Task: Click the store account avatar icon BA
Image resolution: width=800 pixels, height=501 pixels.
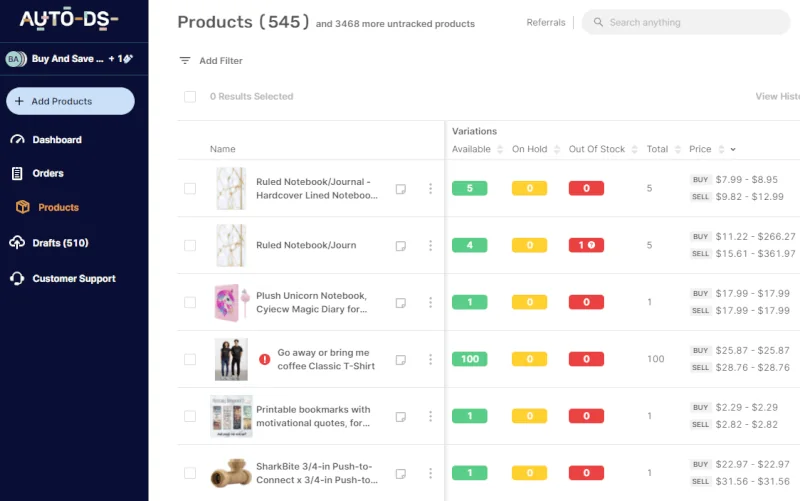Action: pyautogui.click(x=14, y=59)
